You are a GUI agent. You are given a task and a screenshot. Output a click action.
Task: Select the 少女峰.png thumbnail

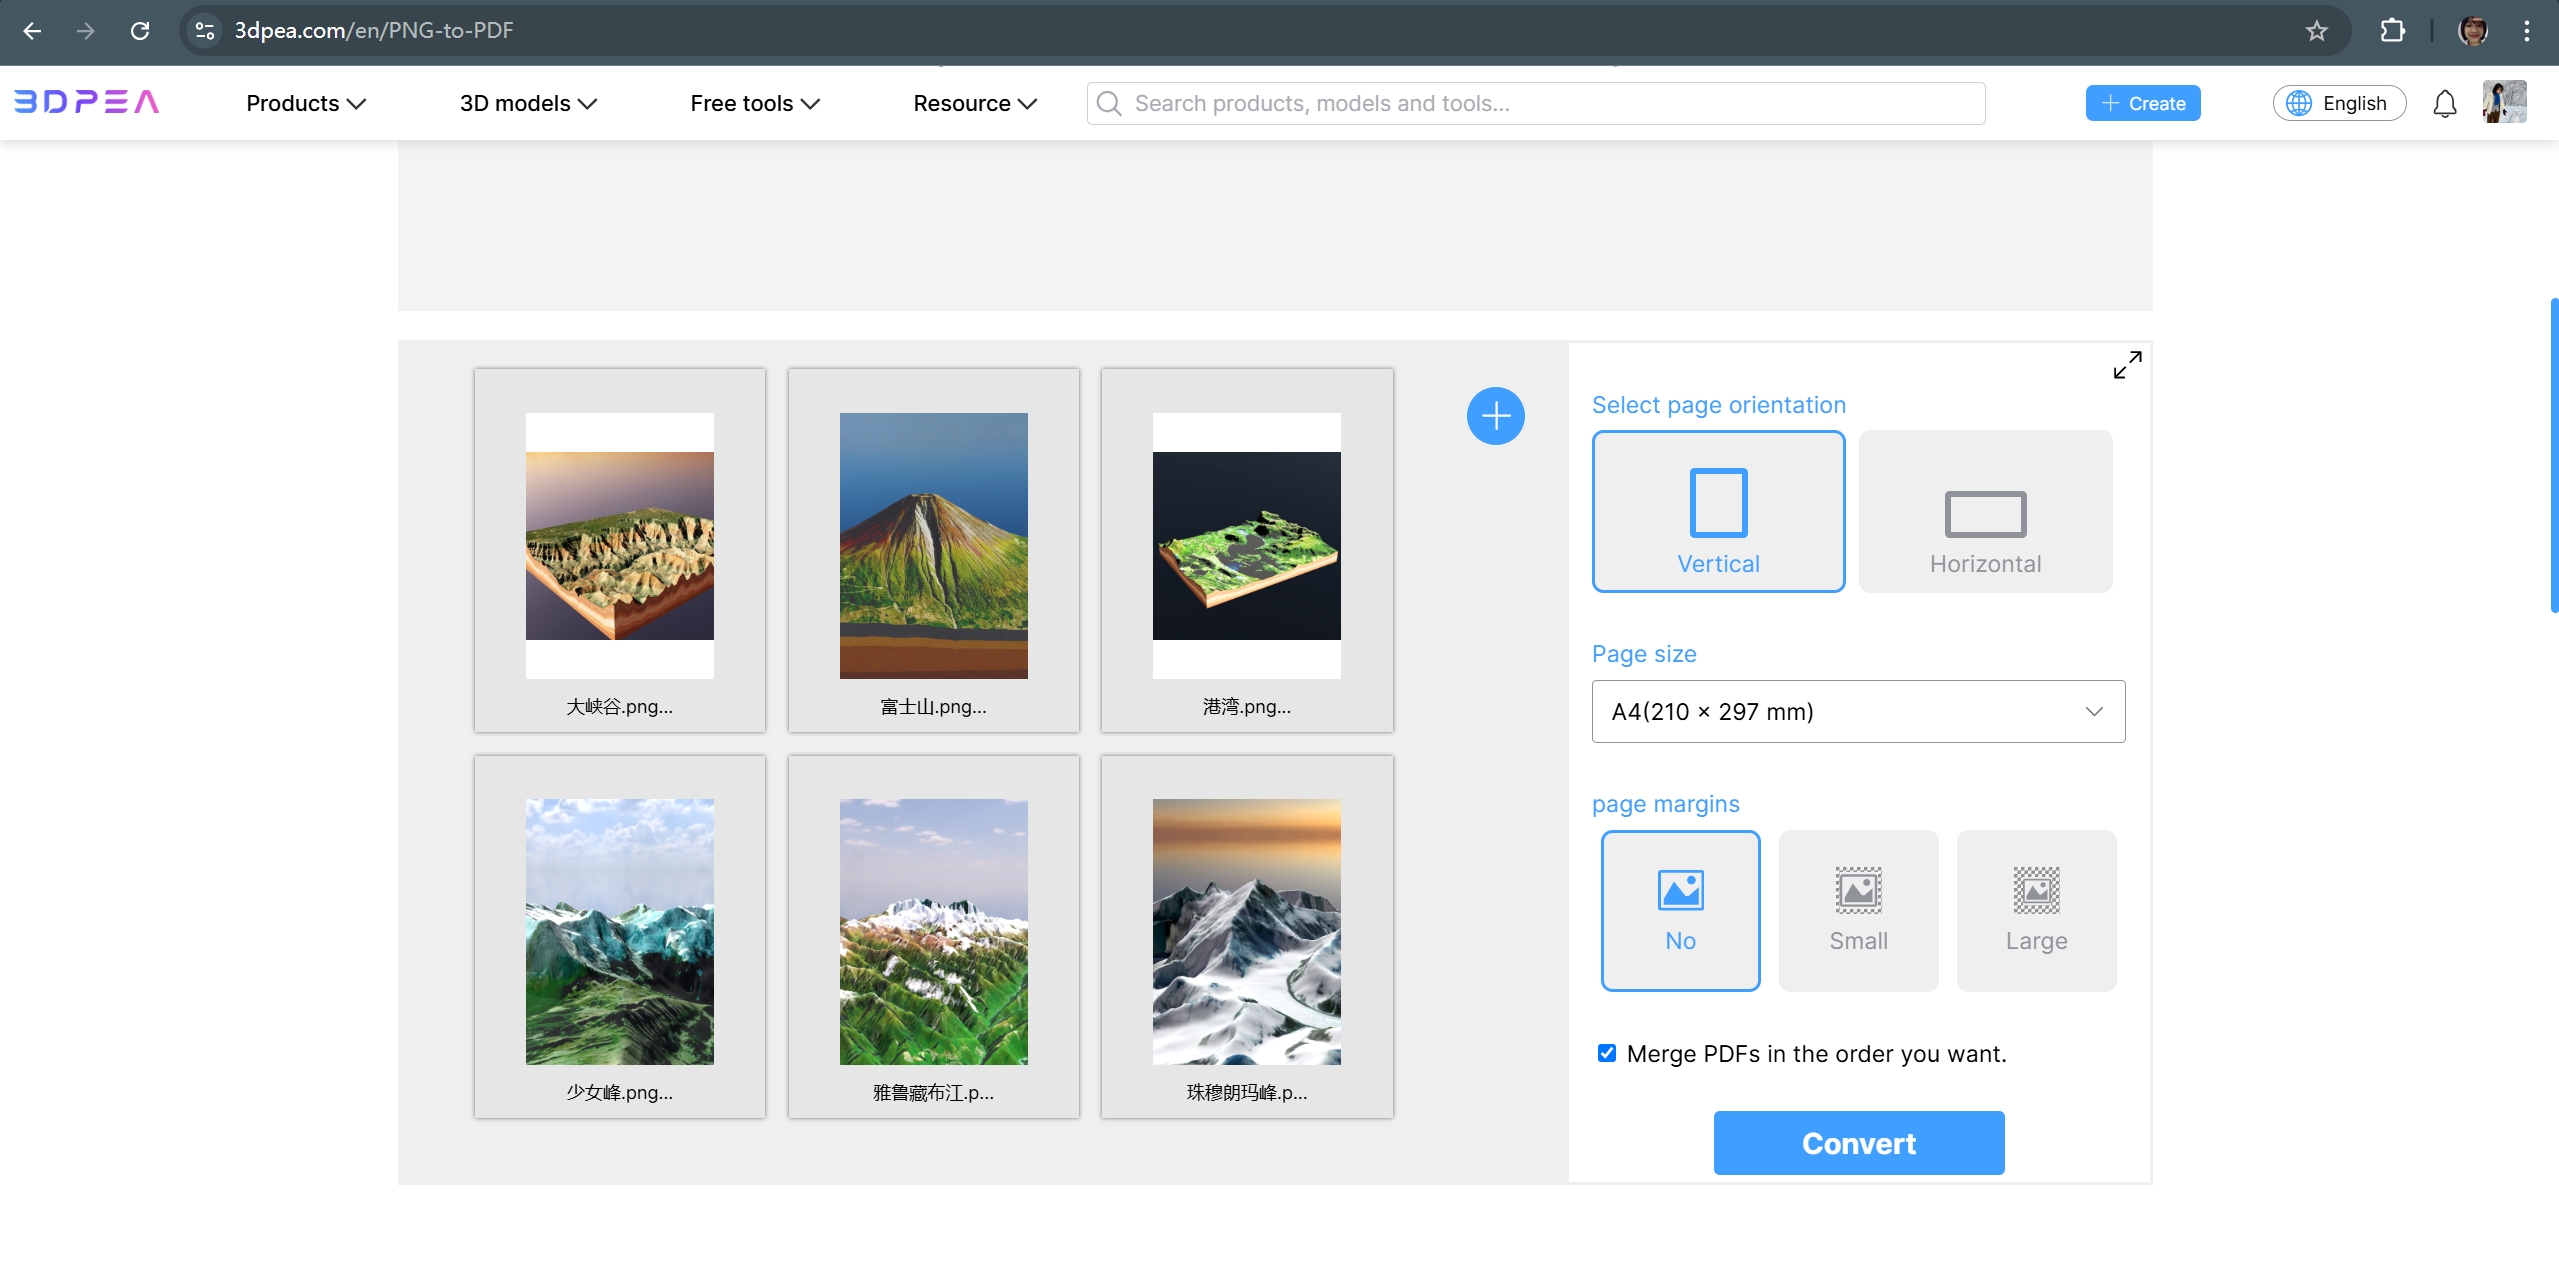pyautogui.click(x=619, y=931)
